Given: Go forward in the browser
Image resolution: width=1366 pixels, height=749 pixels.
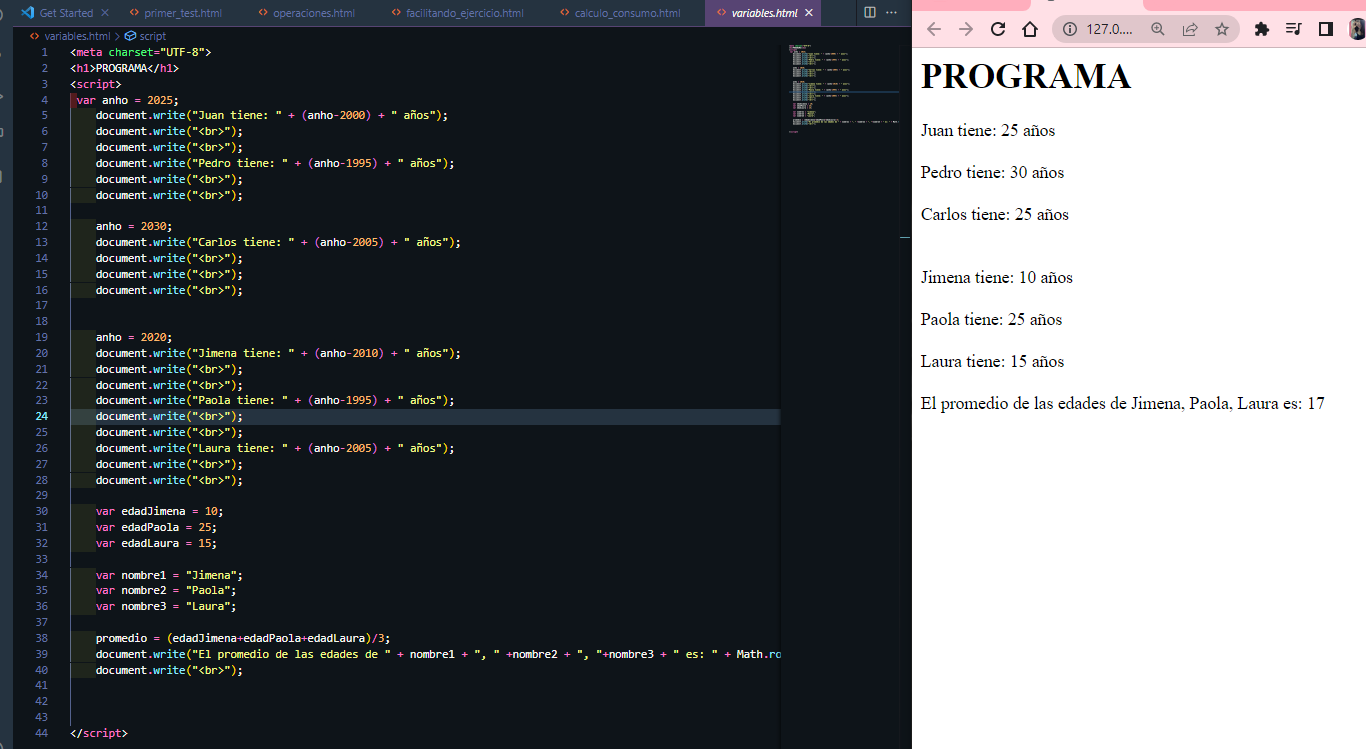Looking at the screenshot, I should click(x=966, y=29).
